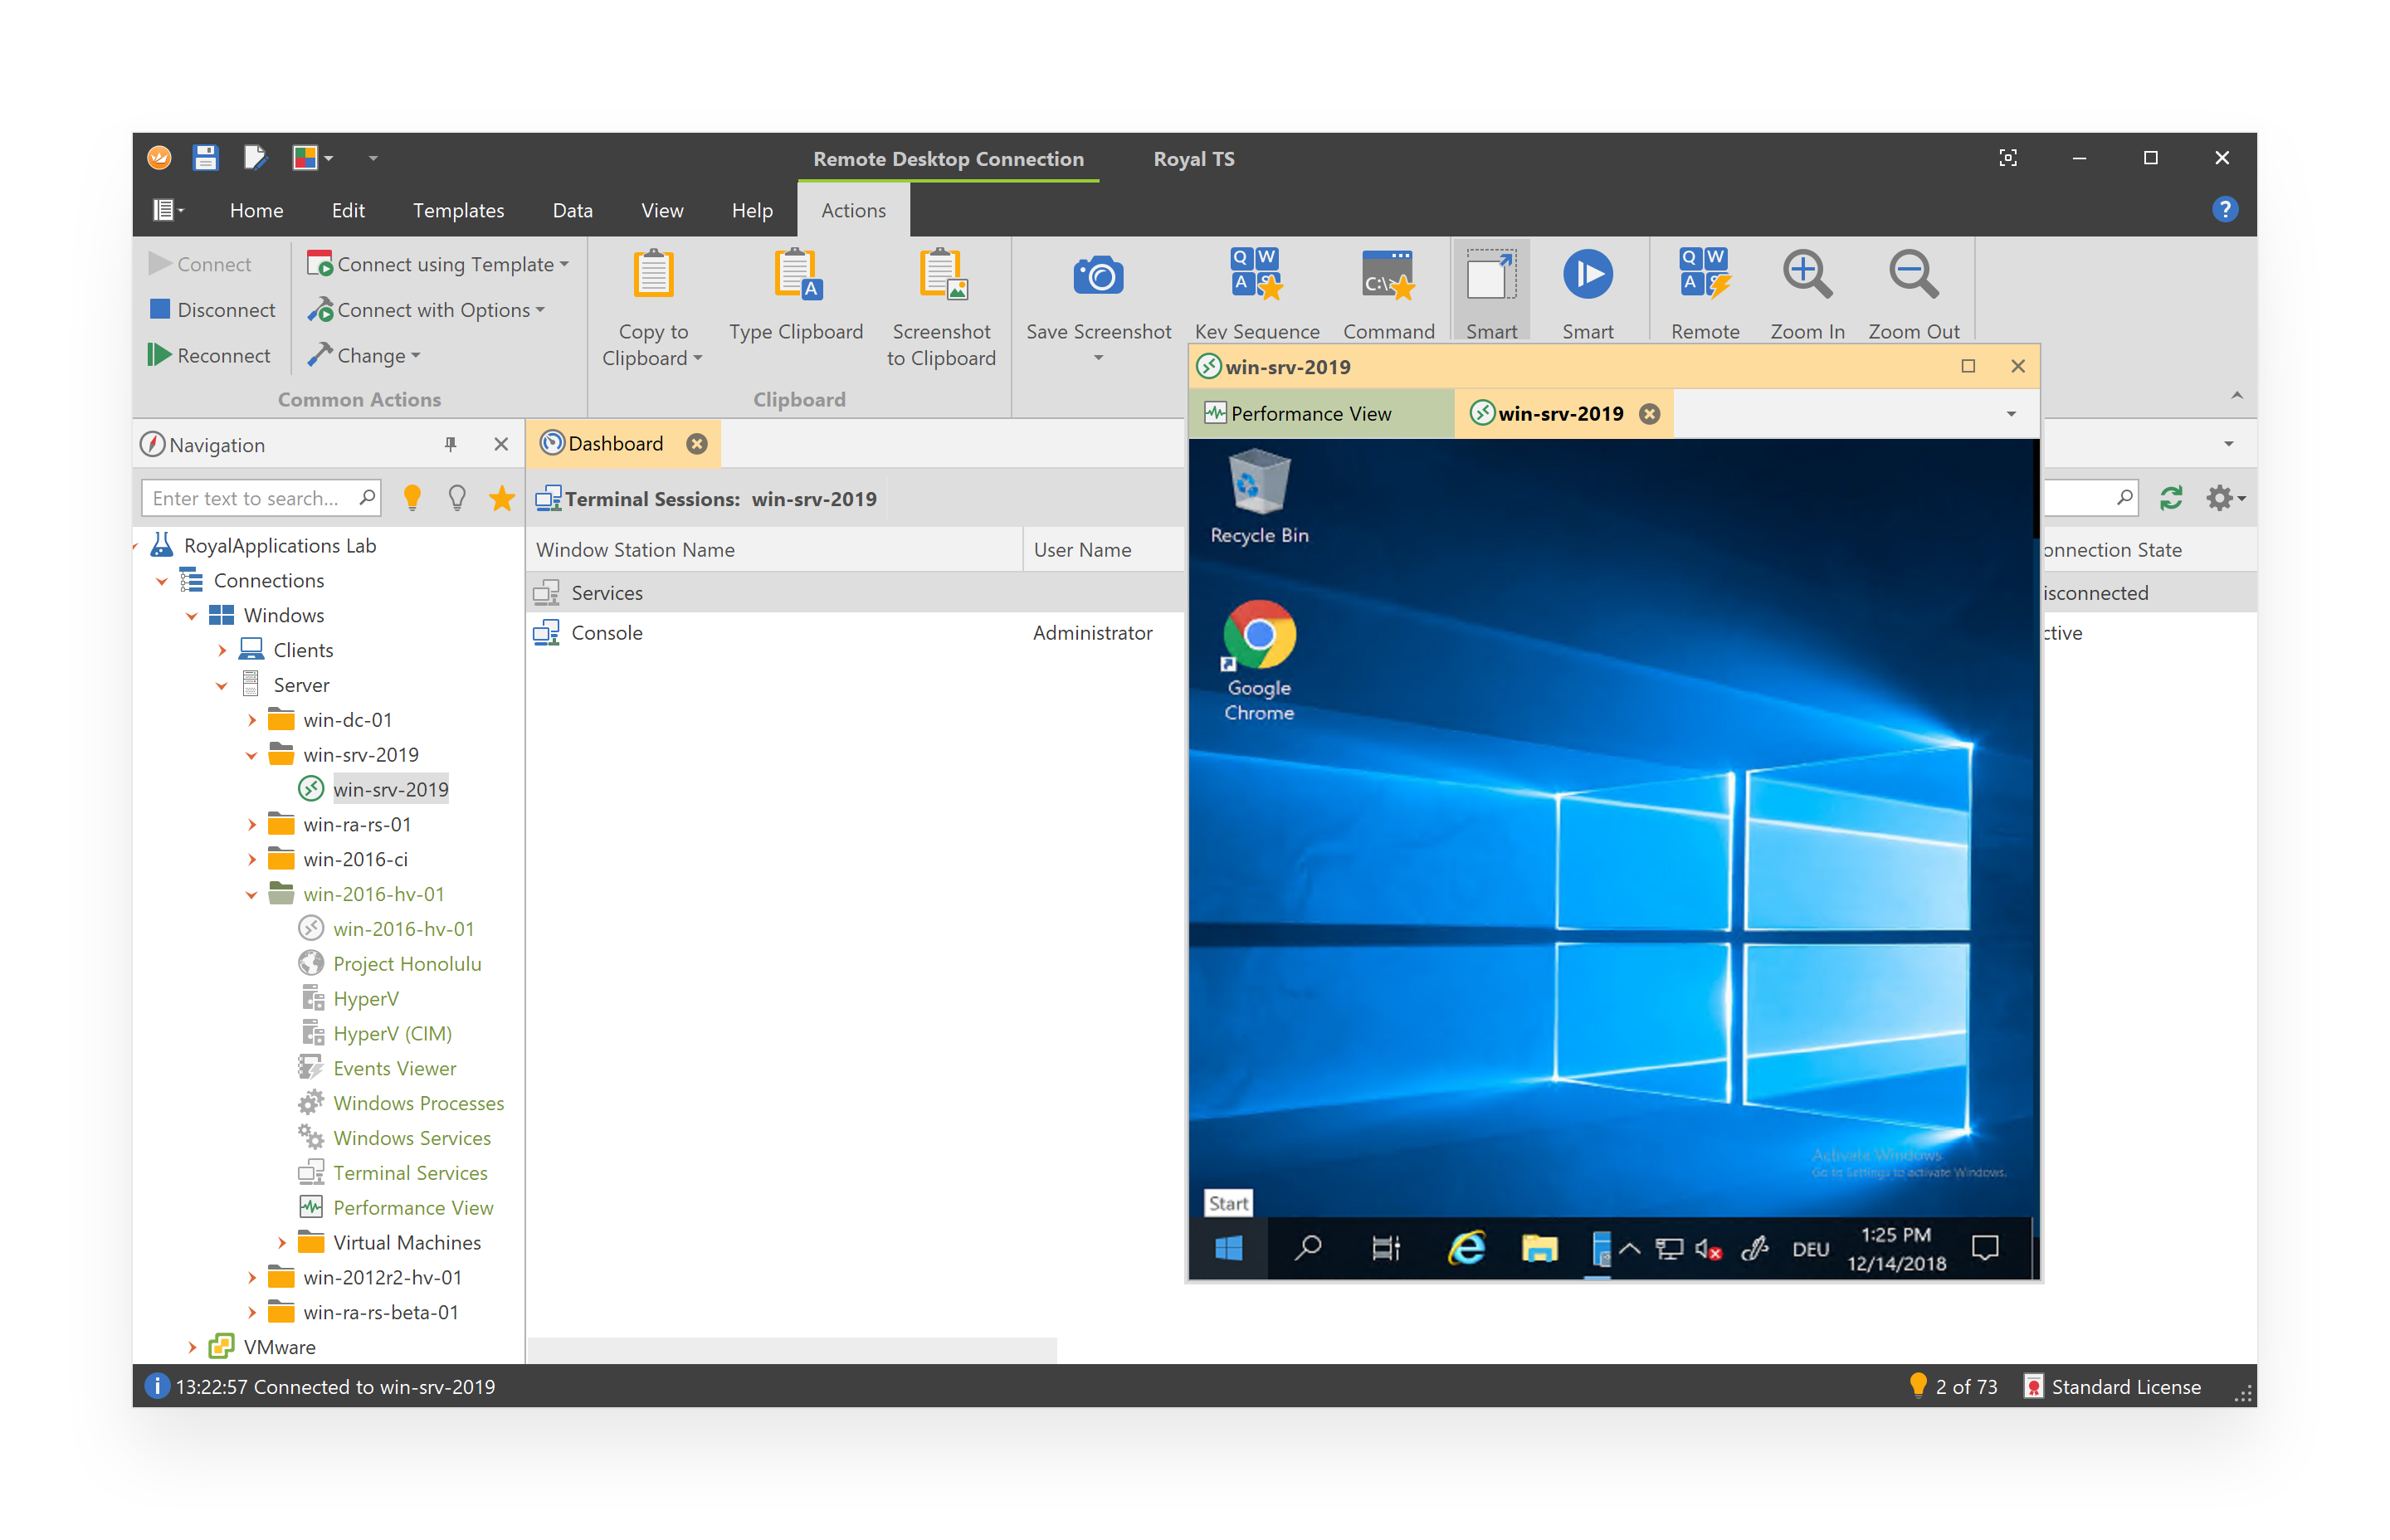Click Internet Explorer icon in remote taskbar
The image size is (2390, 1540).
point(1467,1248)
